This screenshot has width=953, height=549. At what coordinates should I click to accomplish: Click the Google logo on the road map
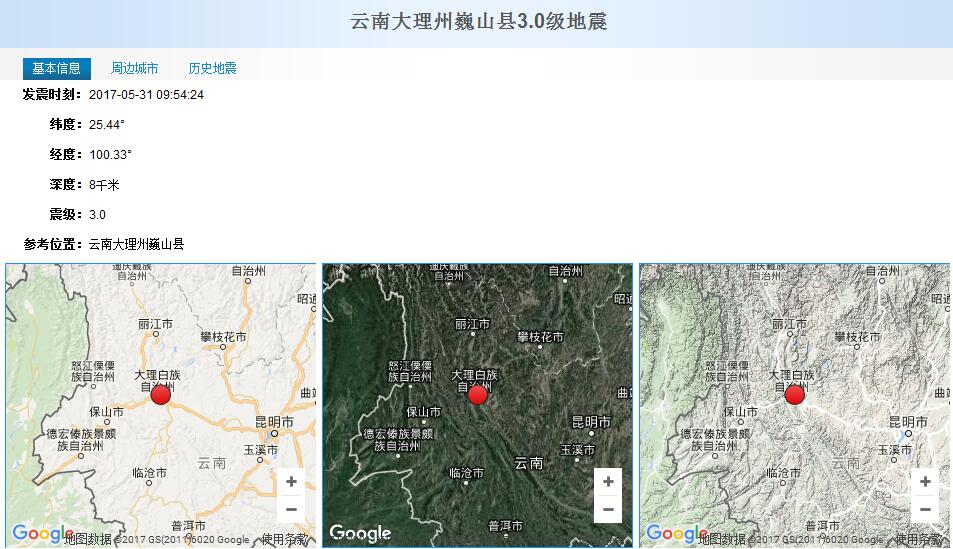coord(42,534)
